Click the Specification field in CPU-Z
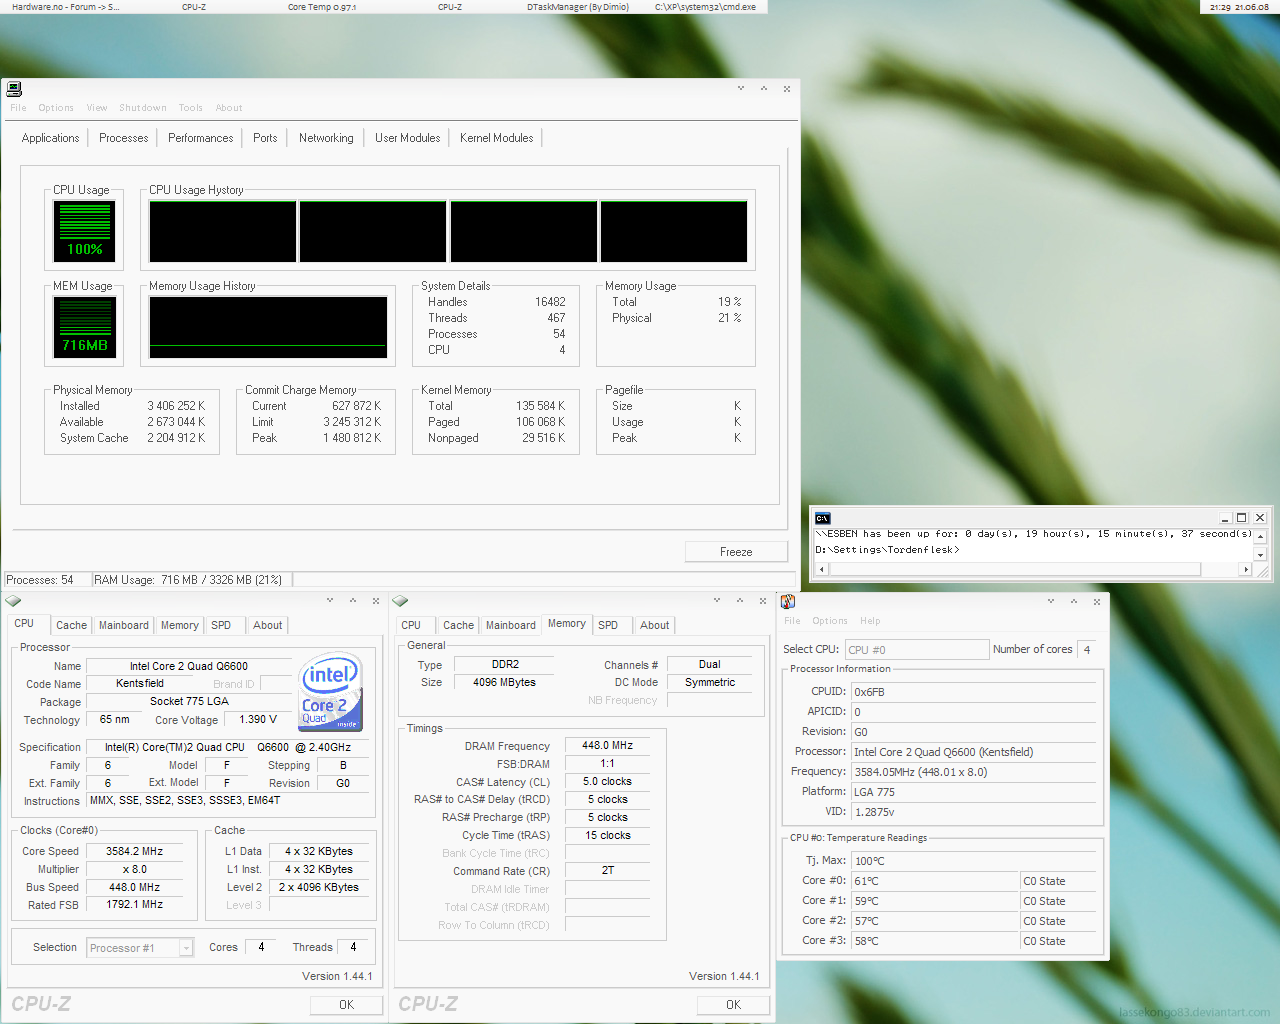The image size is (1280, 1024). [x=229, y=747]
